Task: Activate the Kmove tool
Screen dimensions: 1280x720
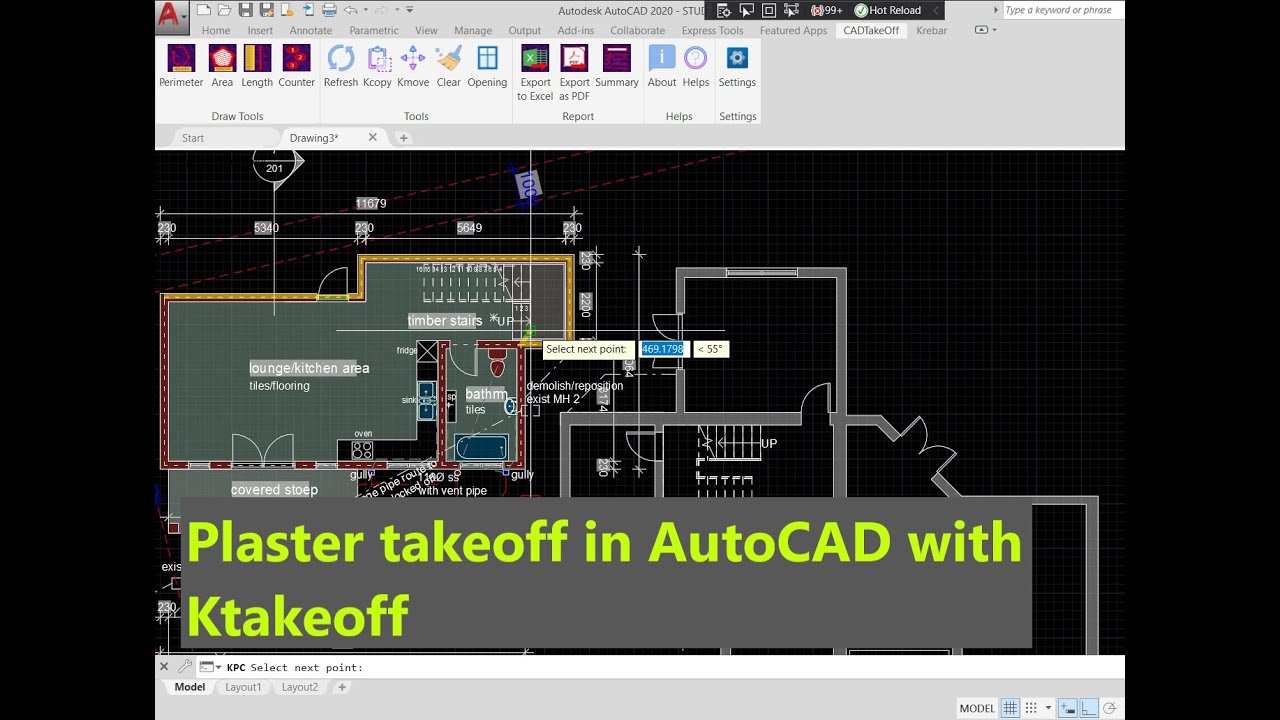Action: (413, 67)
